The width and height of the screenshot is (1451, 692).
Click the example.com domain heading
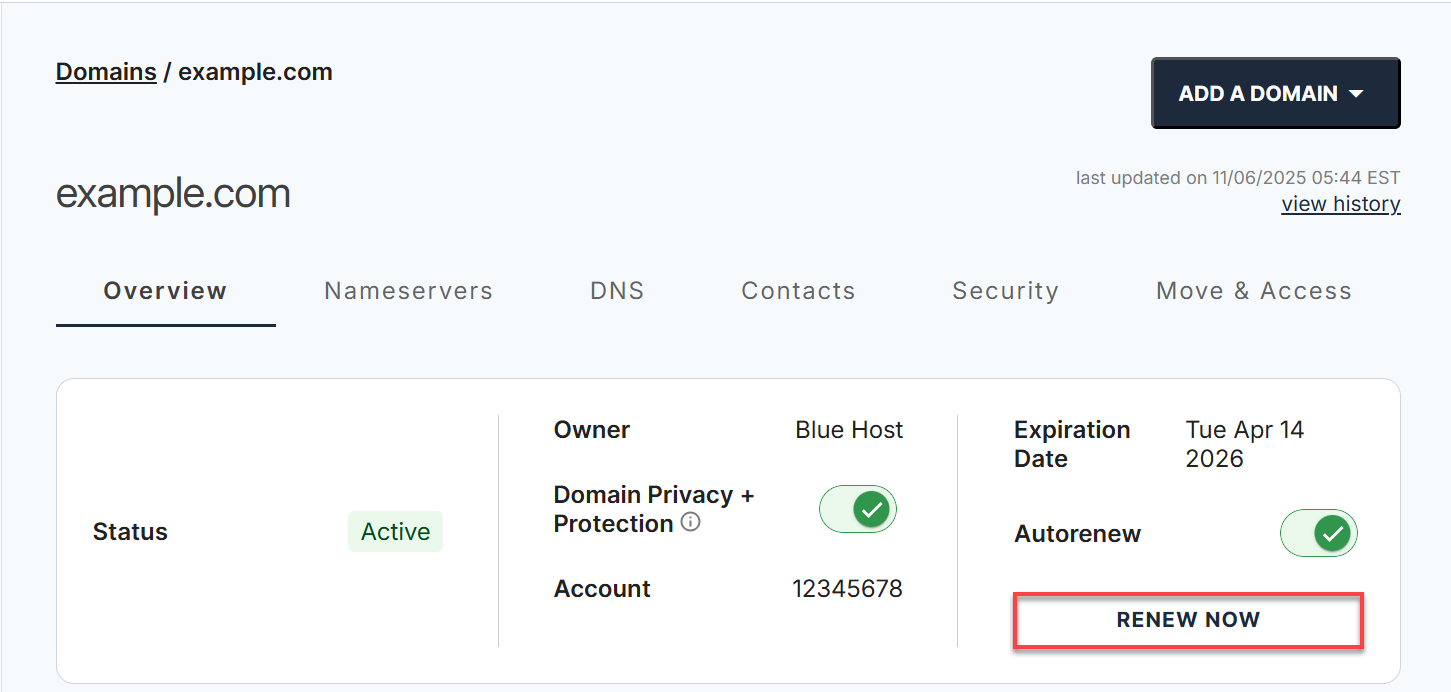tap(172, 193)
